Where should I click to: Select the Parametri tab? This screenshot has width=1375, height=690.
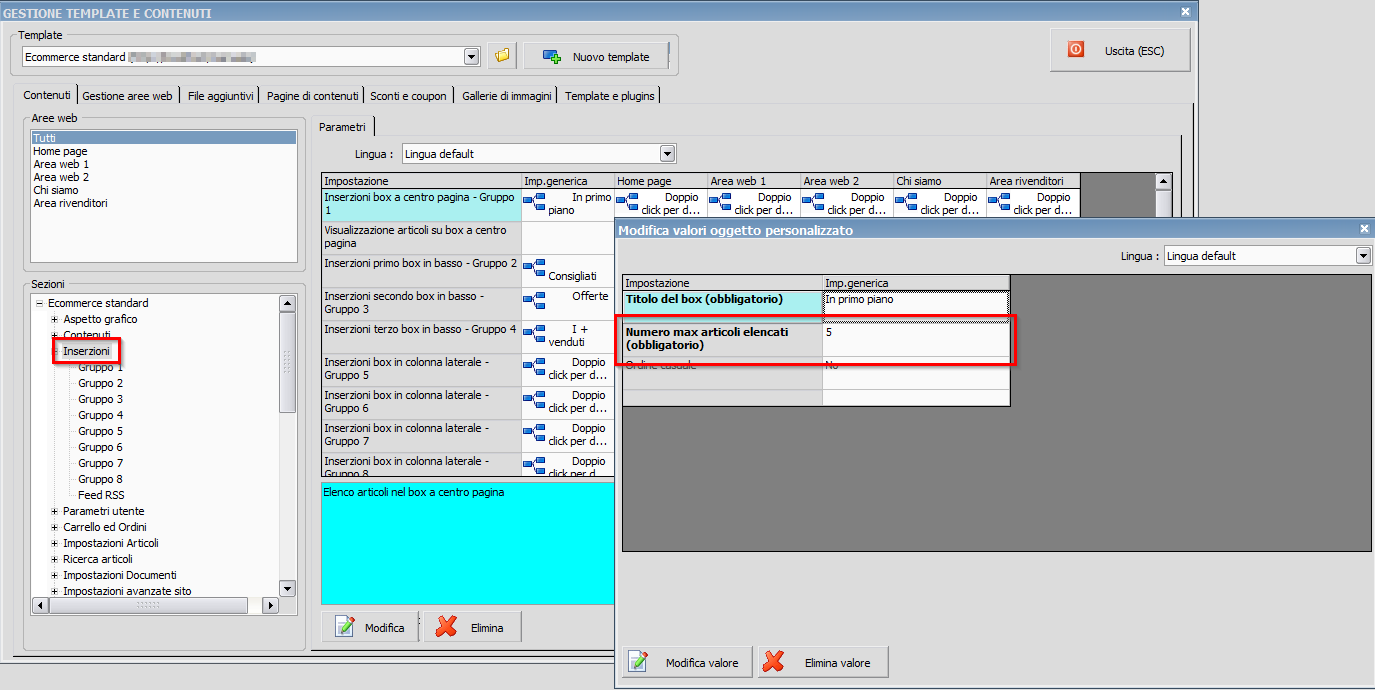click(342, 126)
